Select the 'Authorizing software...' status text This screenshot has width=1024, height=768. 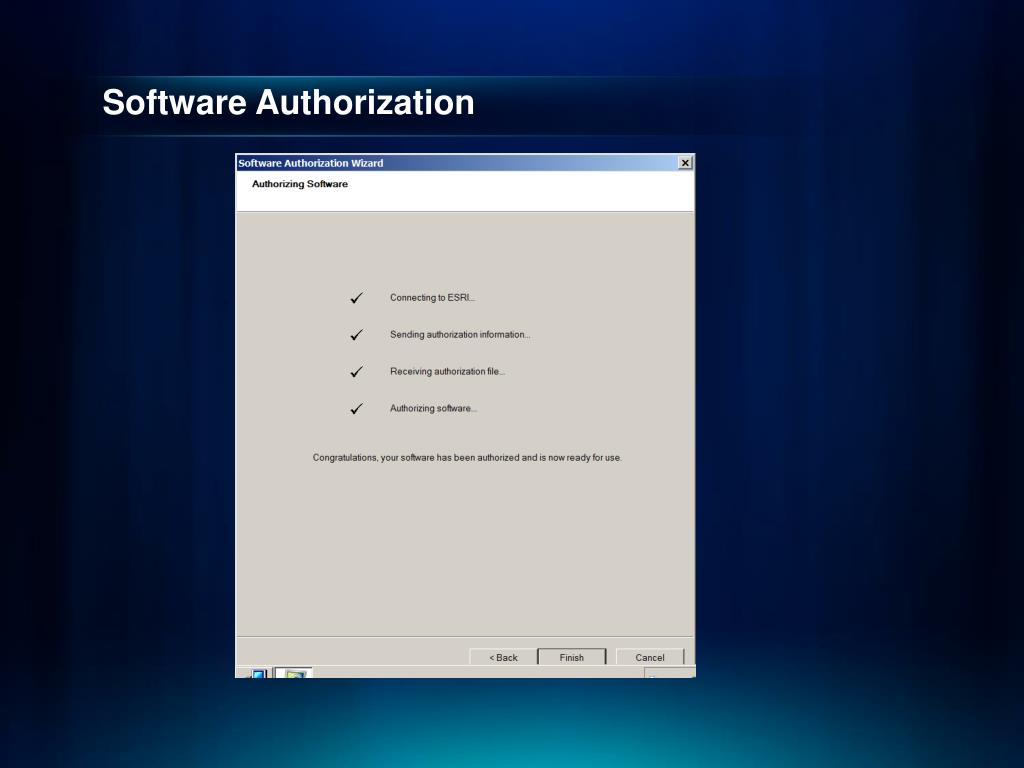pyautogui.click(x=433, y=408)
